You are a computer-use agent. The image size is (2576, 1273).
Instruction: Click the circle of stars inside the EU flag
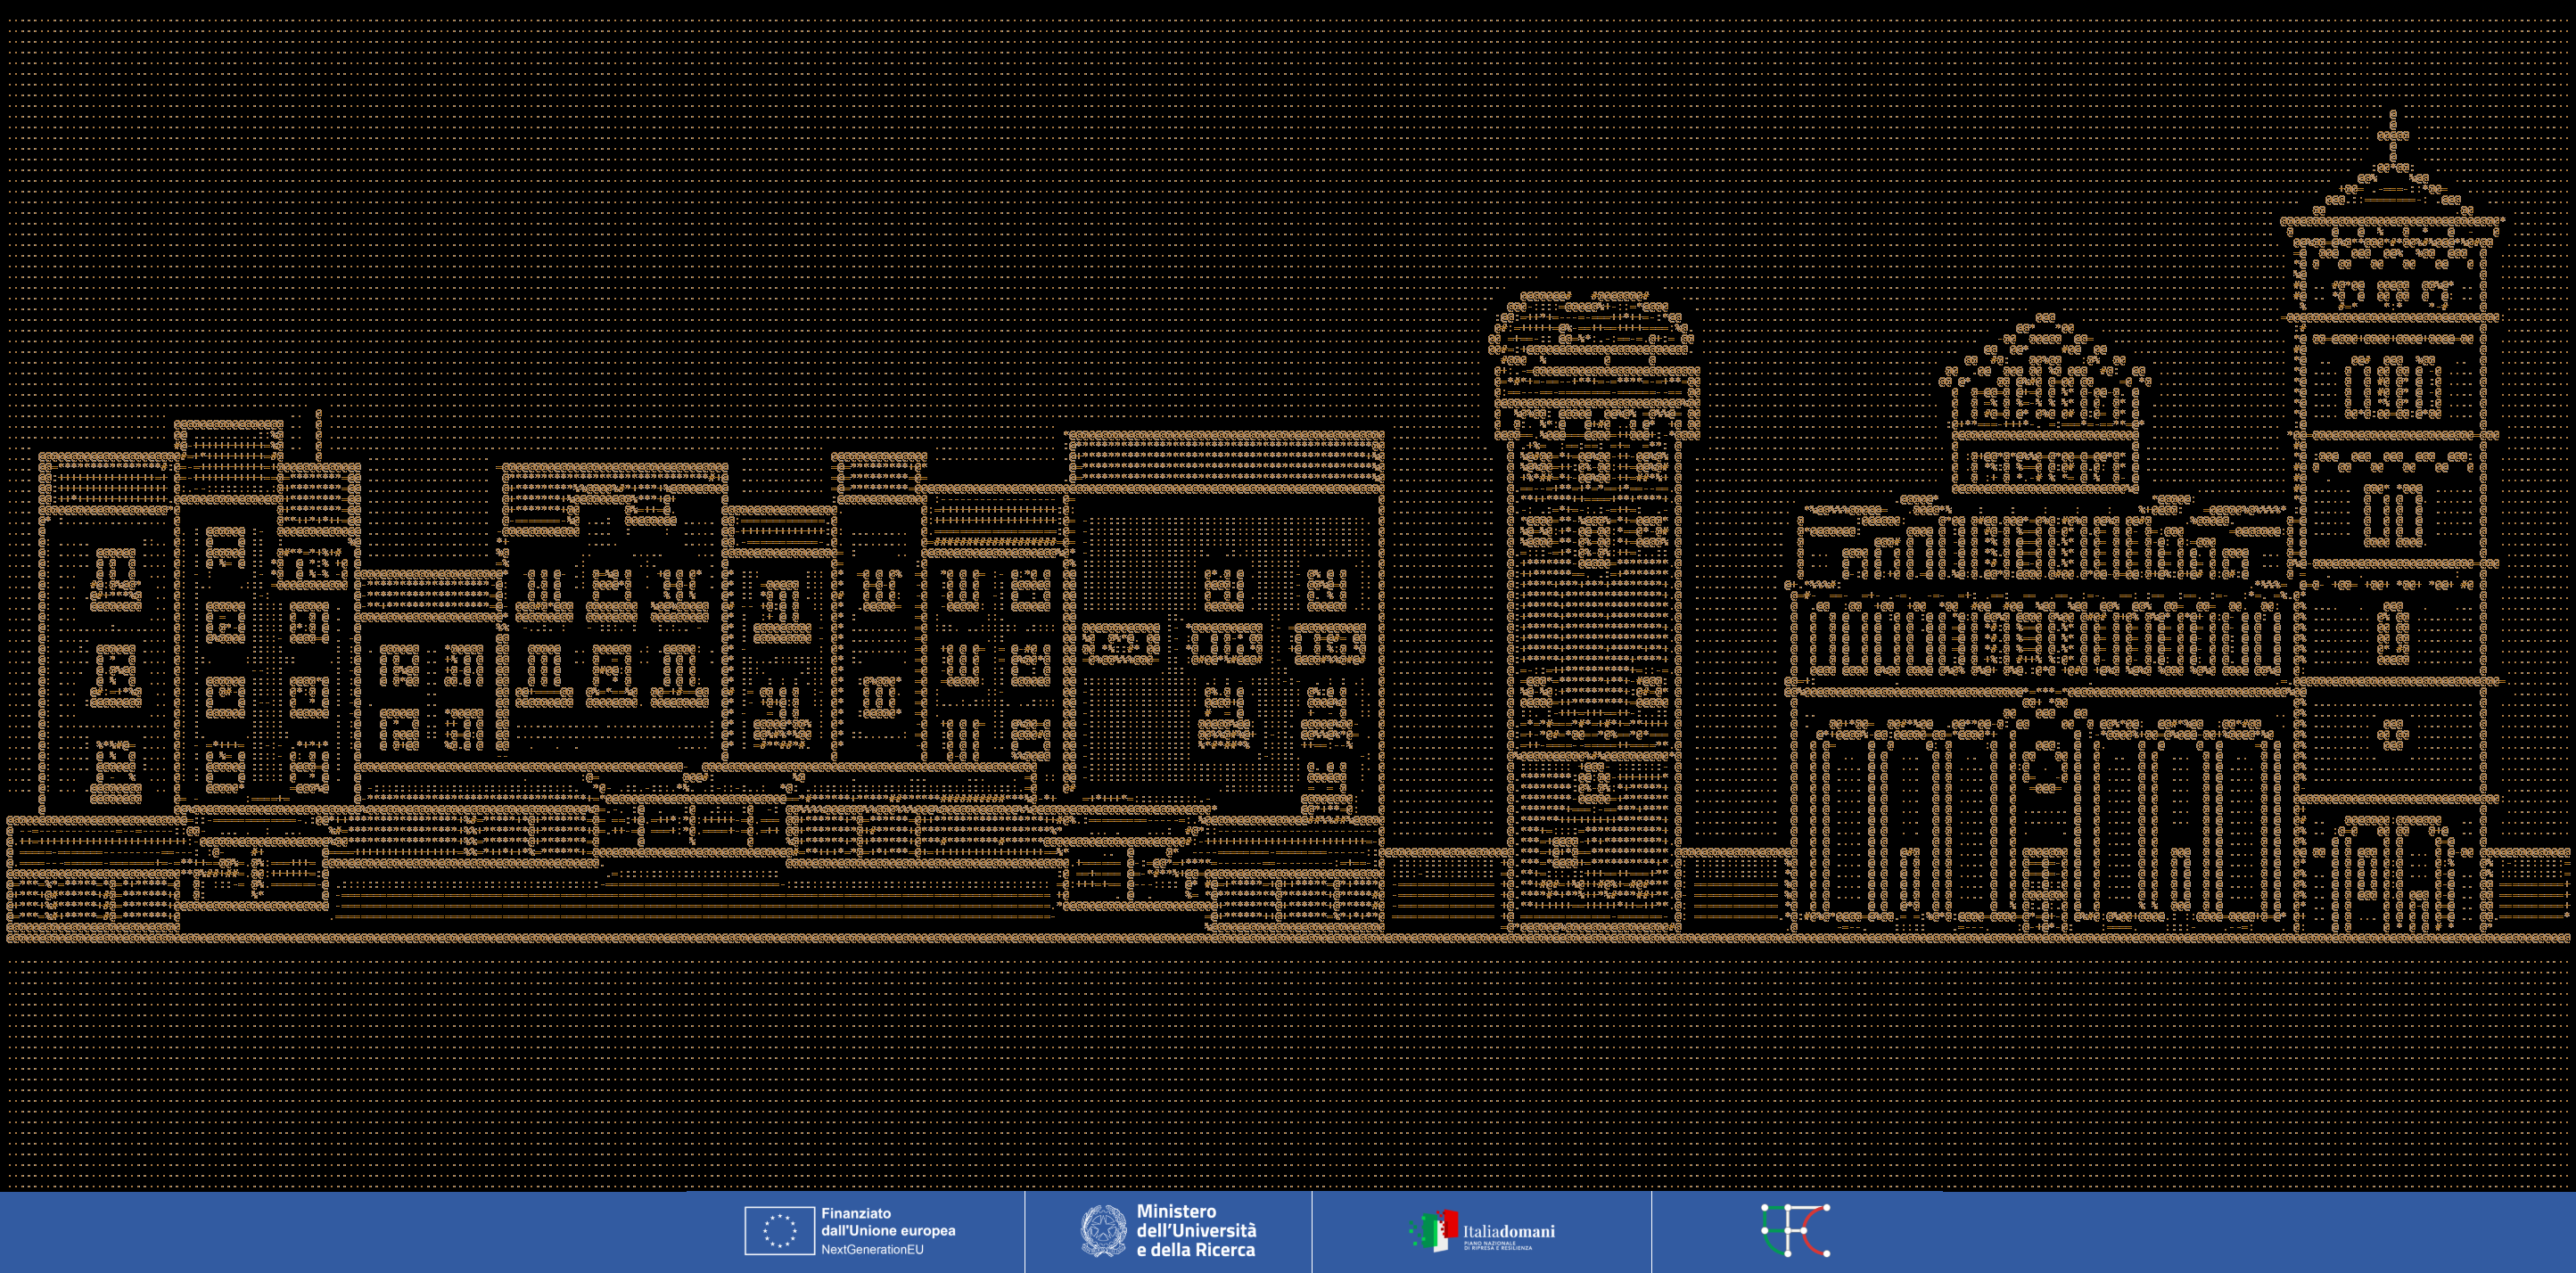pos(782,1232)
